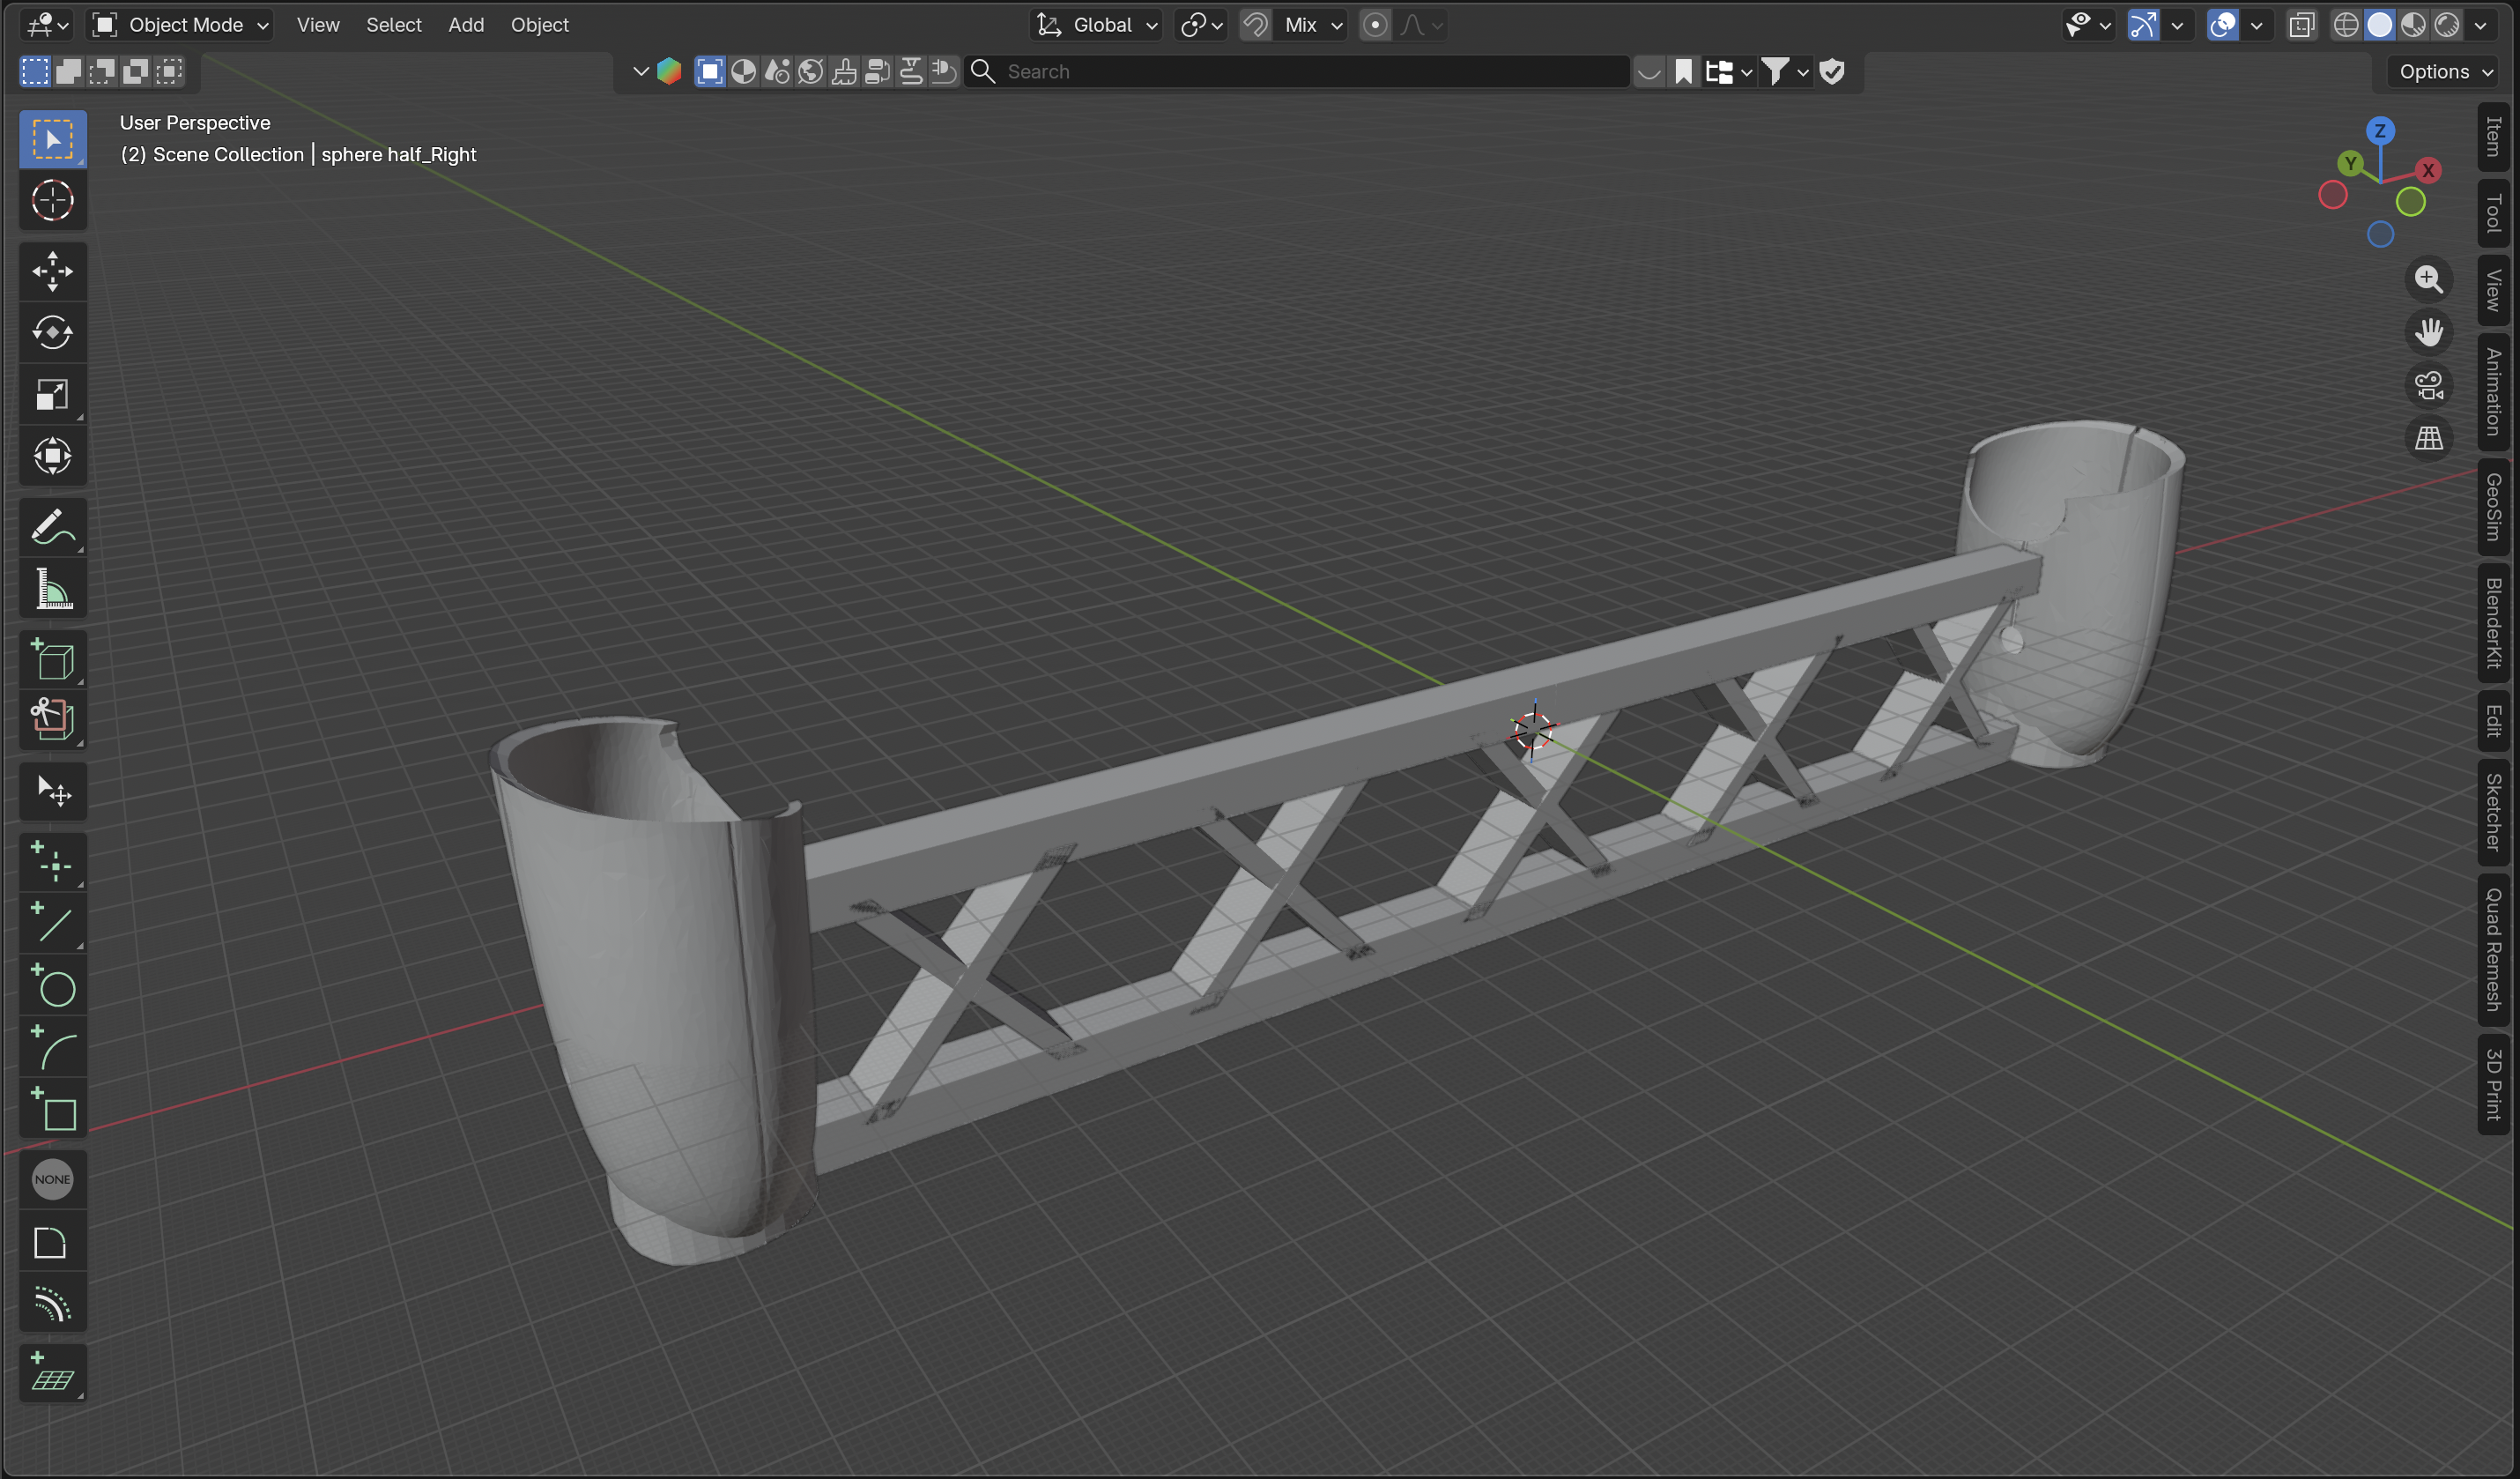
Task: Expand the Options dropdown
Action: pos(2445,72)
